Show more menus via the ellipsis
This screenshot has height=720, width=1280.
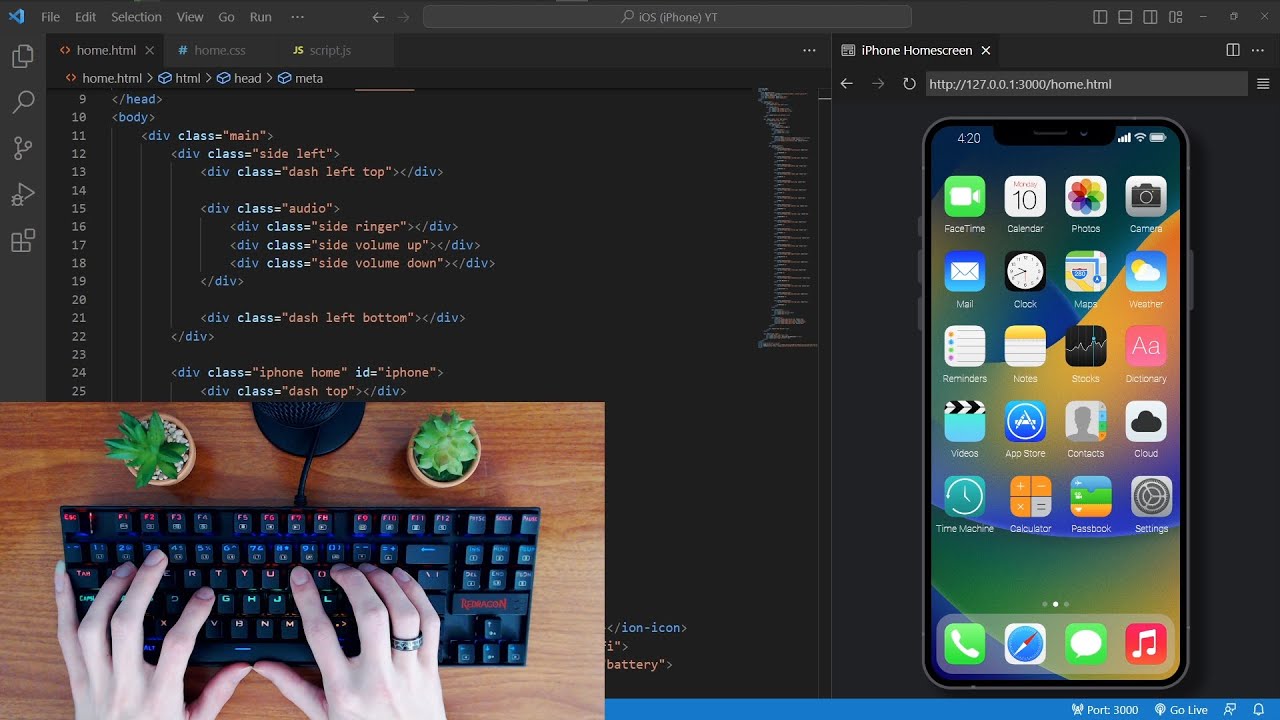(297, 17)
